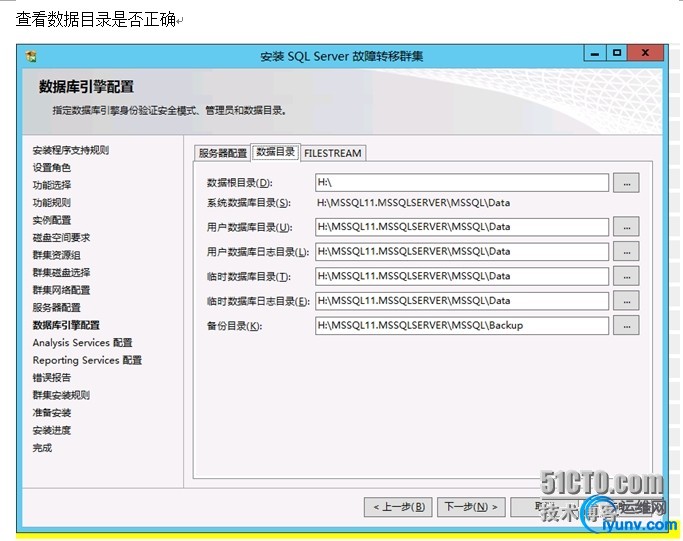The height and width of the screenshot is (541, 683).
Task: Select 群集安装规则 in the steps list
Action: pyautogui.click(x=61, y=395)
